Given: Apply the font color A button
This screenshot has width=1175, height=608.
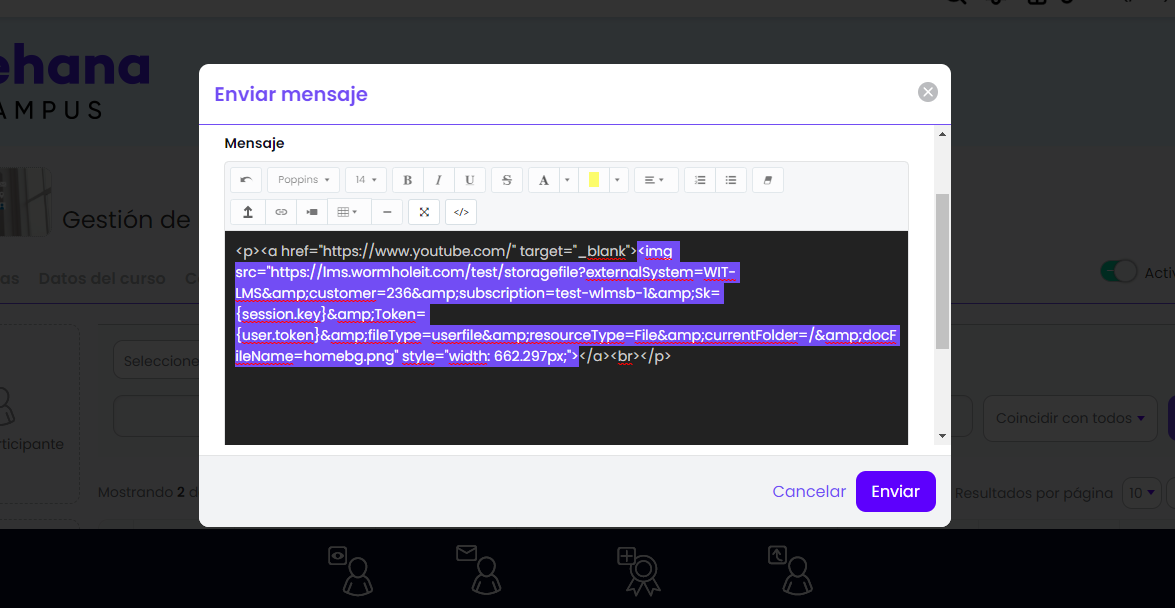Looking at the screenshot, I should tap(544, 180).
